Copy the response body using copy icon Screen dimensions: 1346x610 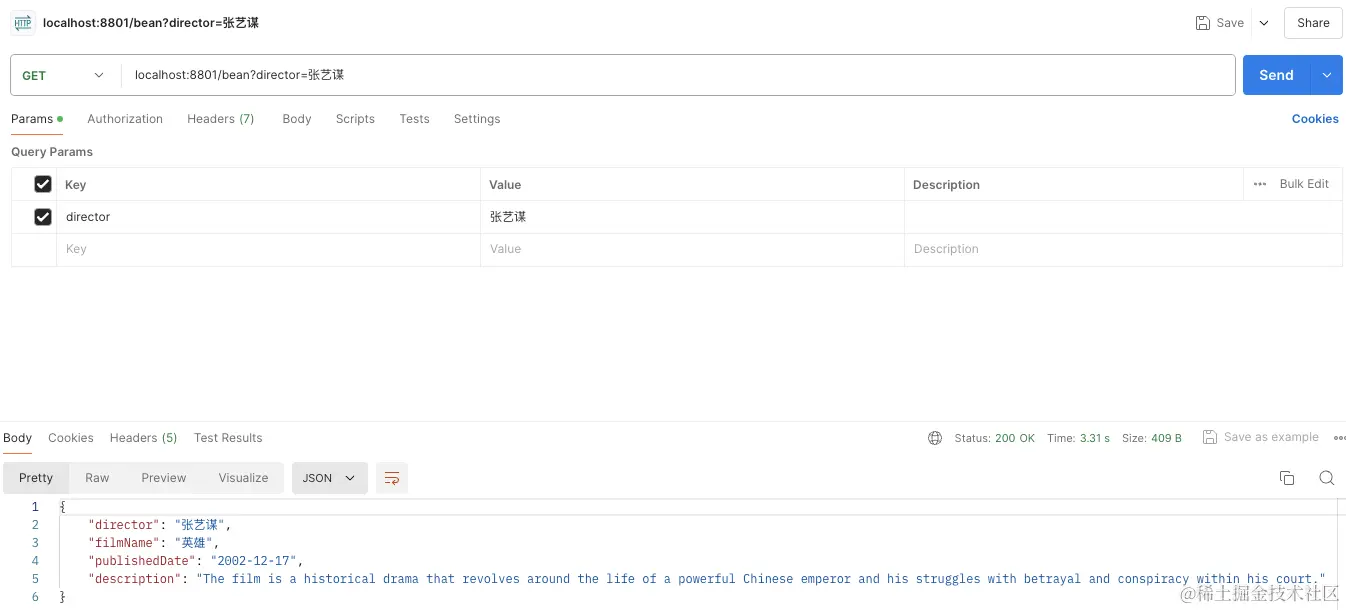pos(1287,478)
